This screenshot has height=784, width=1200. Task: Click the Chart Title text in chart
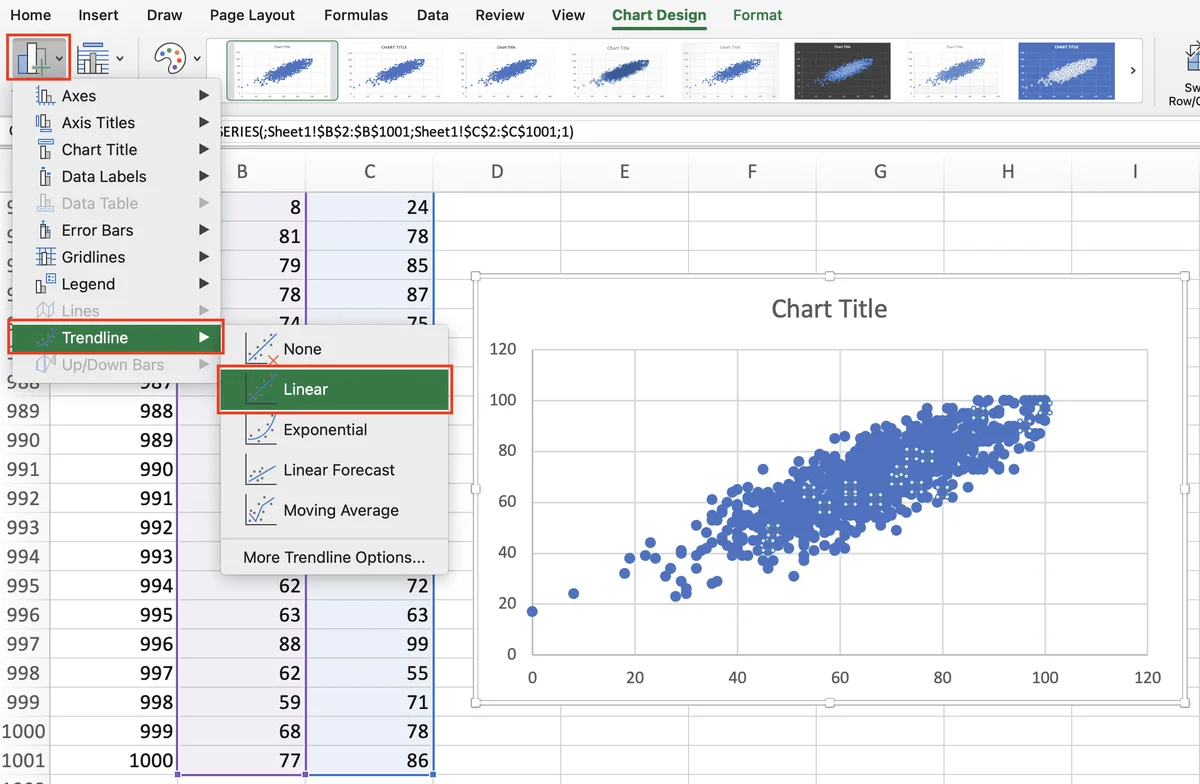pyautogui.click(x=829, y=308)
